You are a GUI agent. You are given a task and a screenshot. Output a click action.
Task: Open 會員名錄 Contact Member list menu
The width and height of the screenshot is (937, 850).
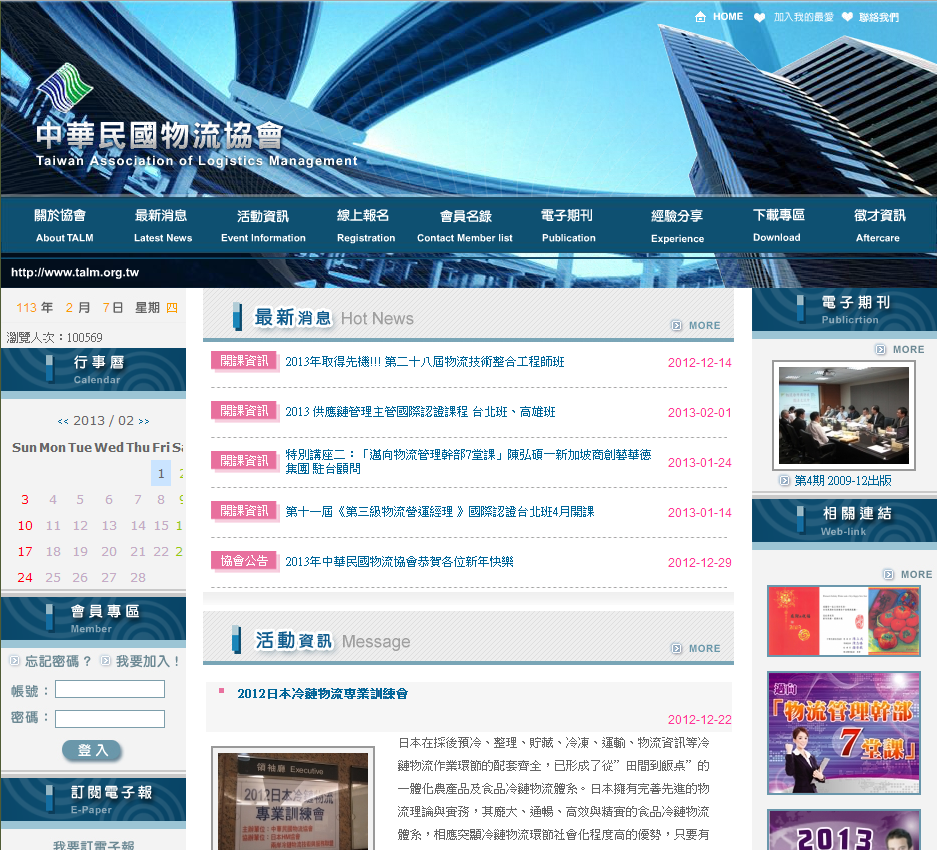(x=465, y=225)
